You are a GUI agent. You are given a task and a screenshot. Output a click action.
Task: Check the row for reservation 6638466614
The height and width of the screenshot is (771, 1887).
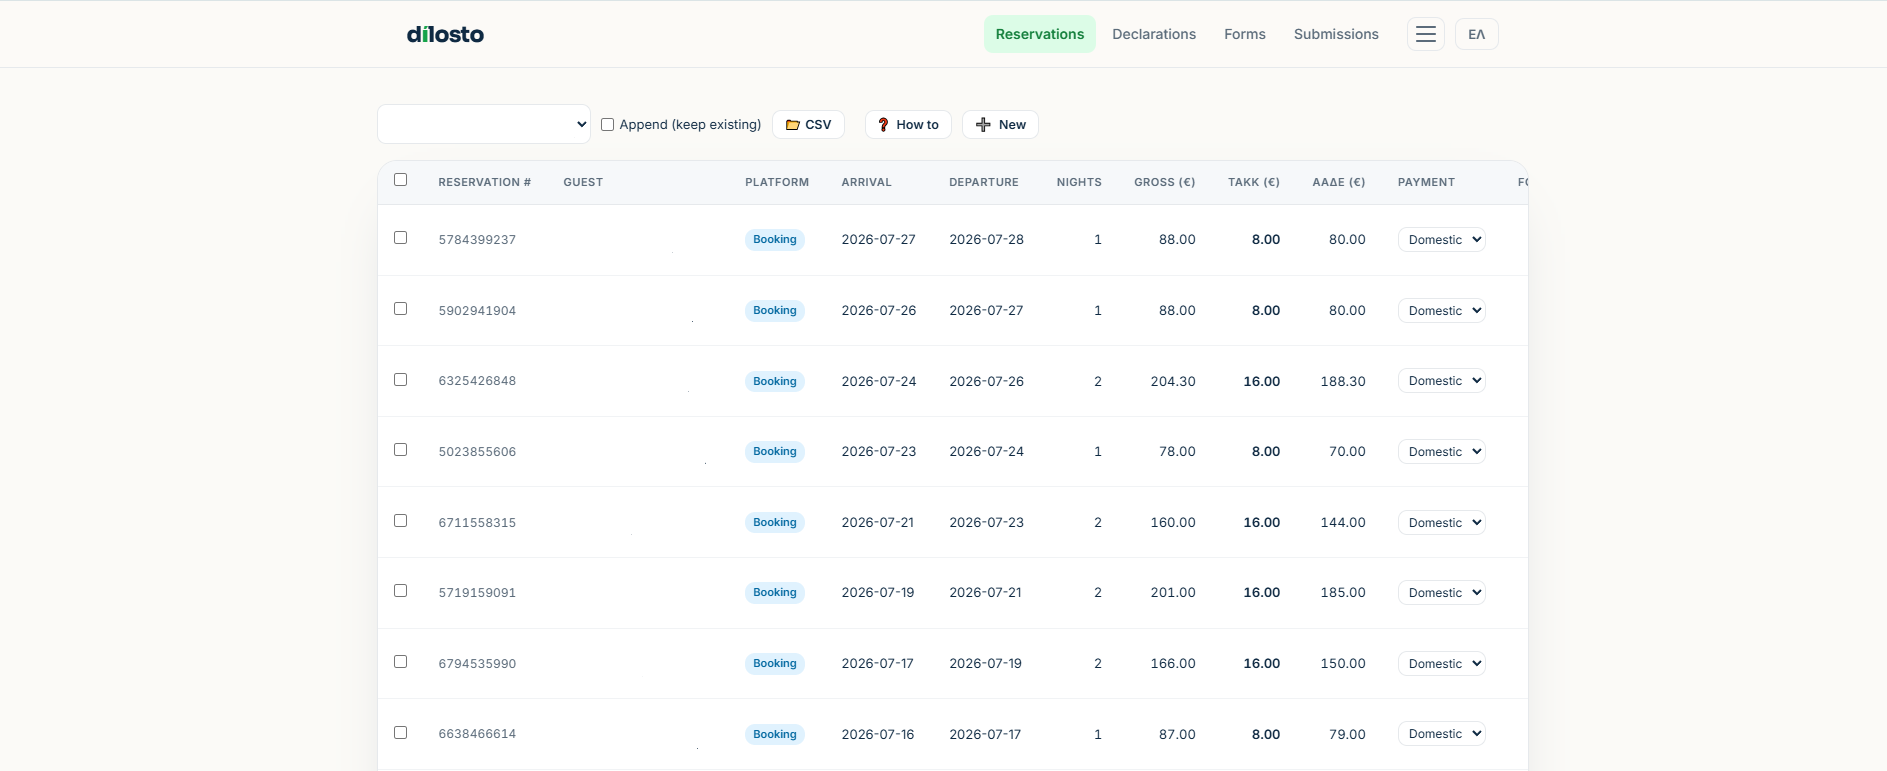(401, 733)
